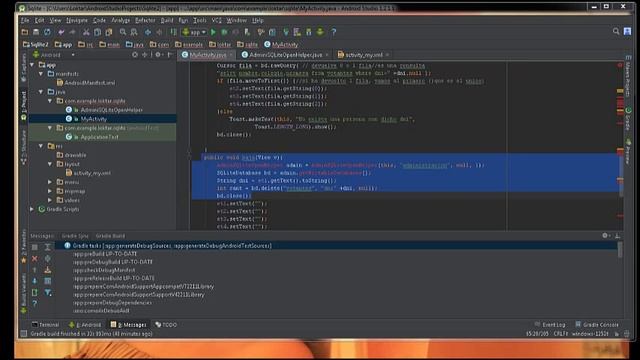Click sqlite2 breadcrumb at path start
Viewport: 640px width, 360px height.
[36, 44]
